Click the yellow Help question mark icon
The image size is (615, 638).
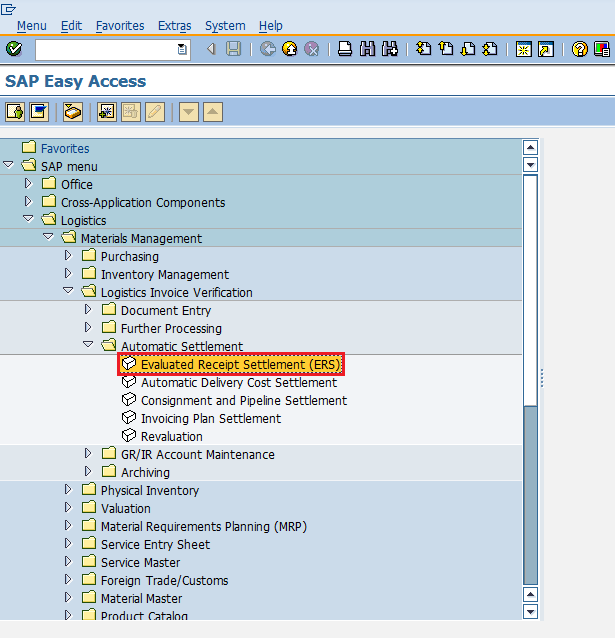tap(579, 49)
